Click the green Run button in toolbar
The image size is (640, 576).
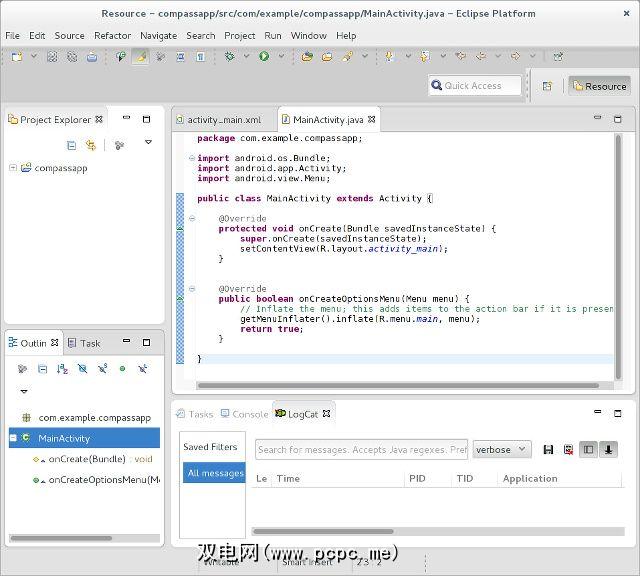(264, 57)
